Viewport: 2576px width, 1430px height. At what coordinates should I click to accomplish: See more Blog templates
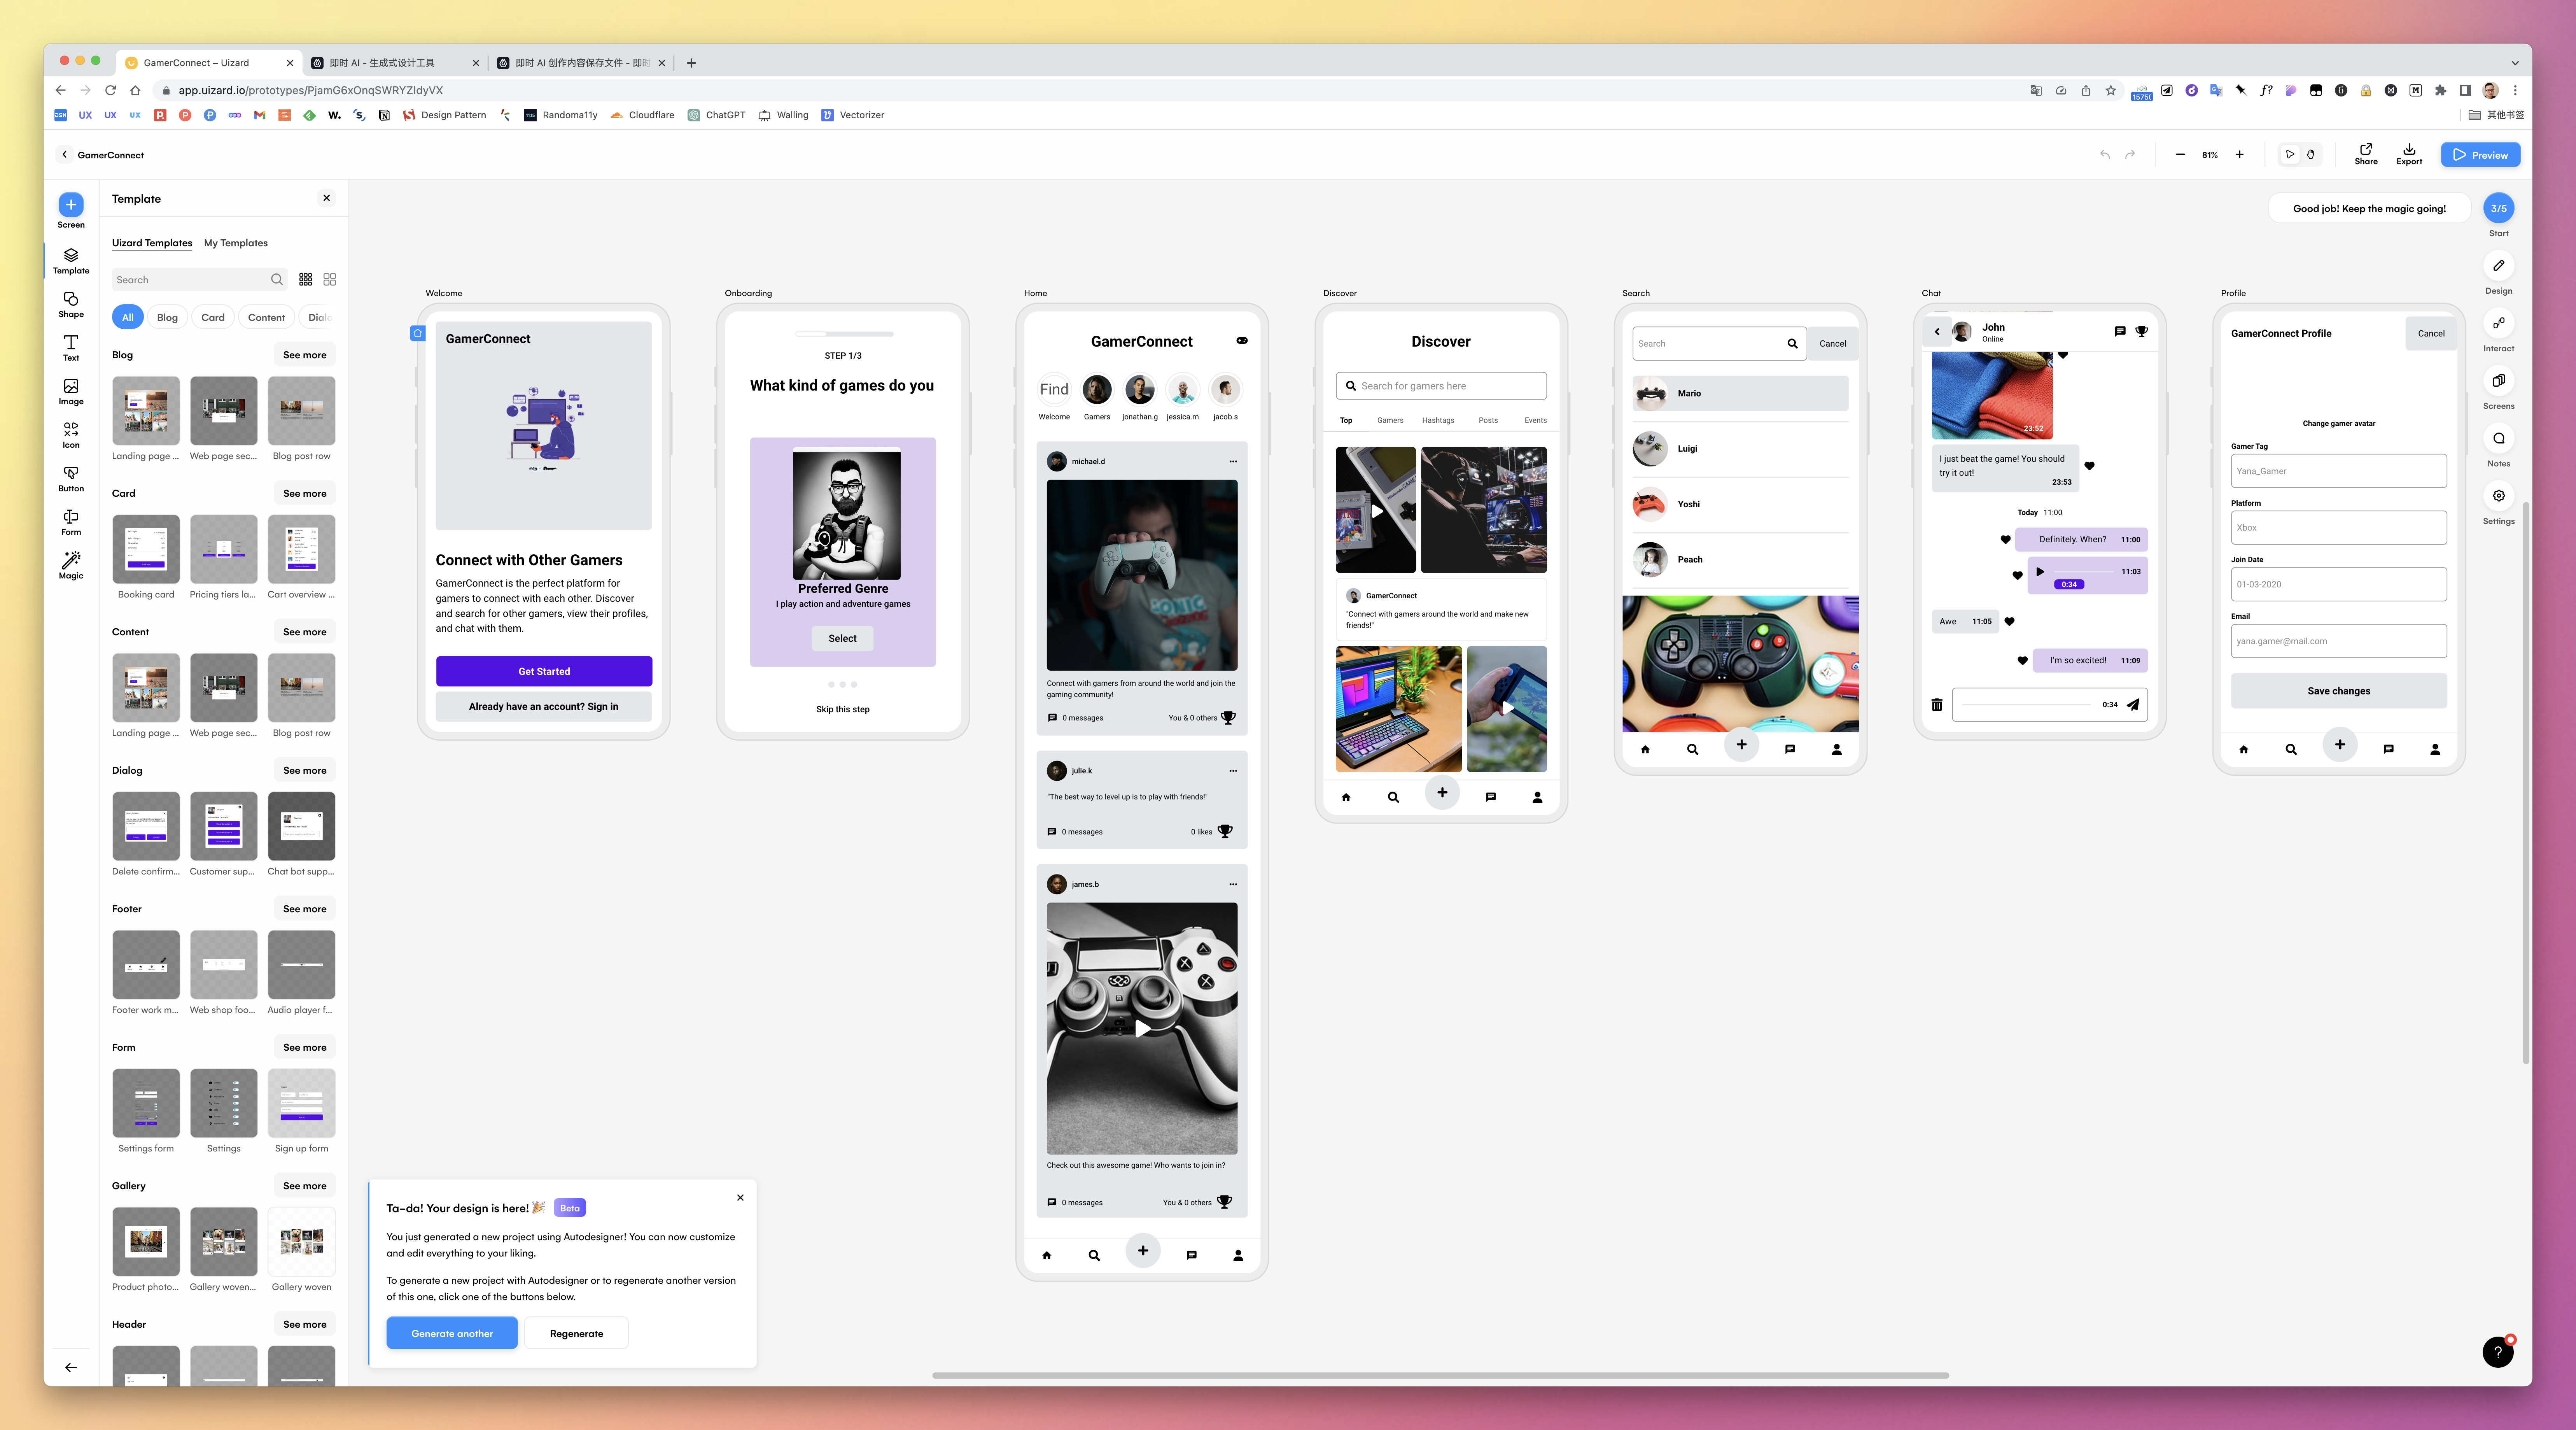(x=305, y=355)
